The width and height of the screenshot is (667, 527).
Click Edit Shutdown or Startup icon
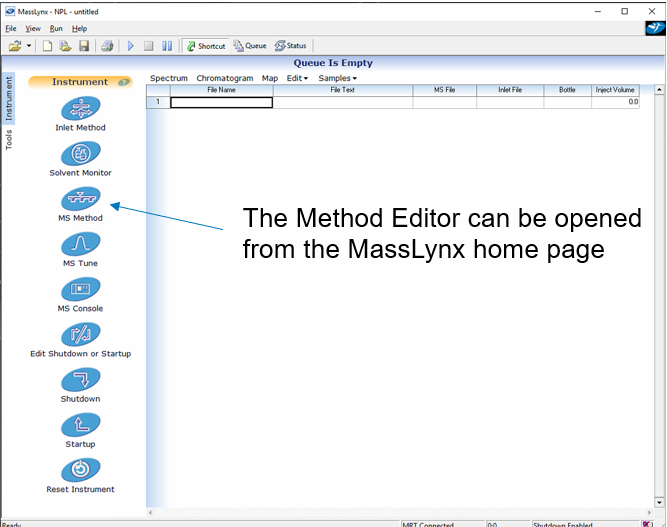pyautogui.click(x=80, y=334)
